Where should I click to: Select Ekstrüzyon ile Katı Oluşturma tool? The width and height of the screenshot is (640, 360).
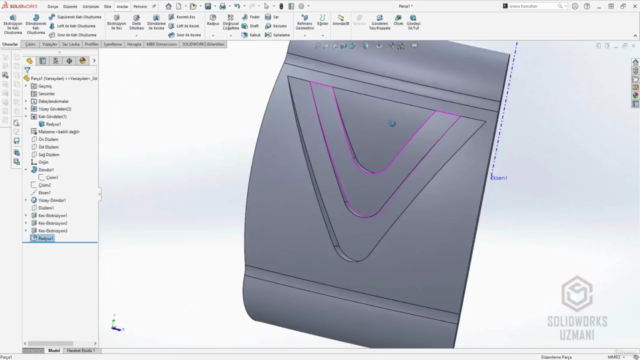(13, 24)
